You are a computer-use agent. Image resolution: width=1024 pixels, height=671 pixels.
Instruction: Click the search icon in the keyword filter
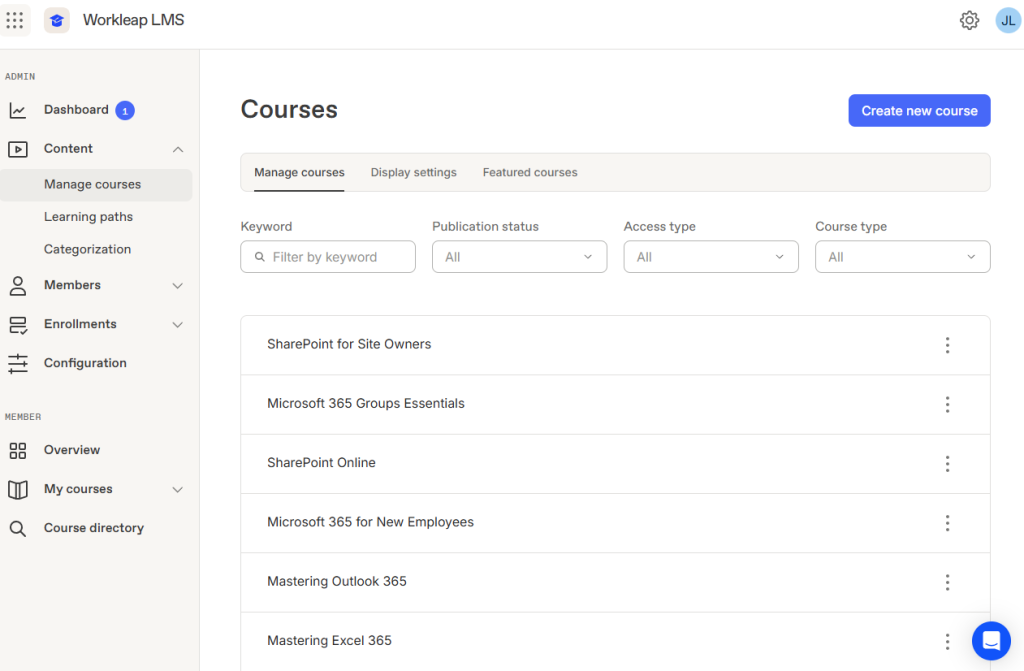coord(259,257)
